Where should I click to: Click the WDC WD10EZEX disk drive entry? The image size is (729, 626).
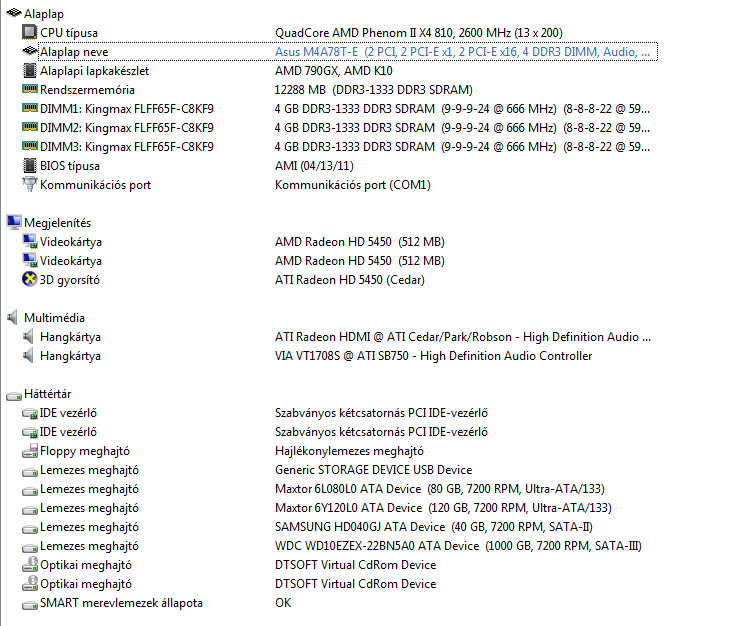click(458, 546)
